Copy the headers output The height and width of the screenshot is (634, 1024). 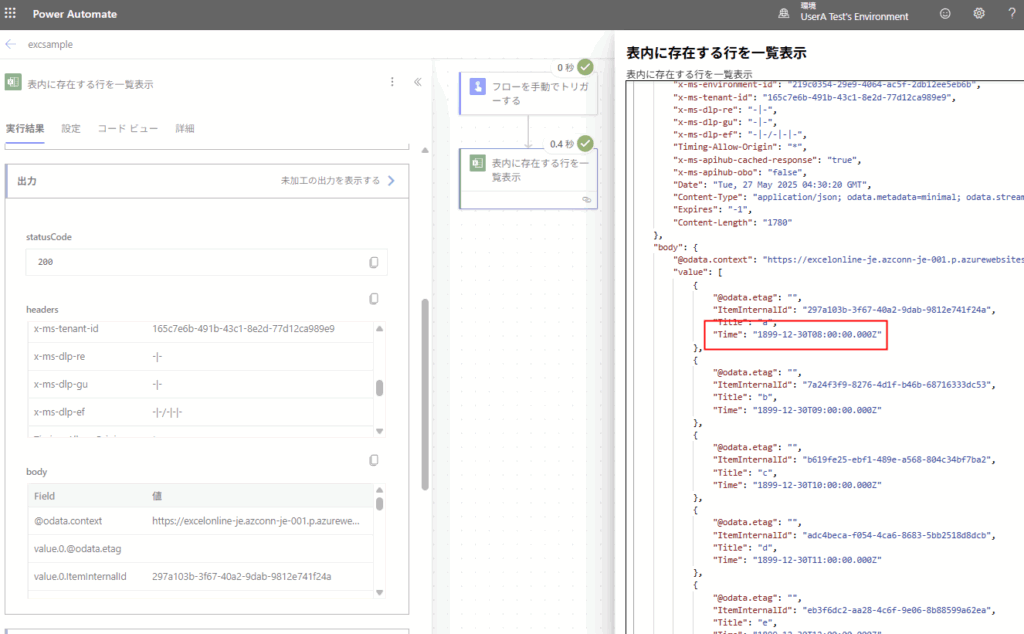coord(373,299)
